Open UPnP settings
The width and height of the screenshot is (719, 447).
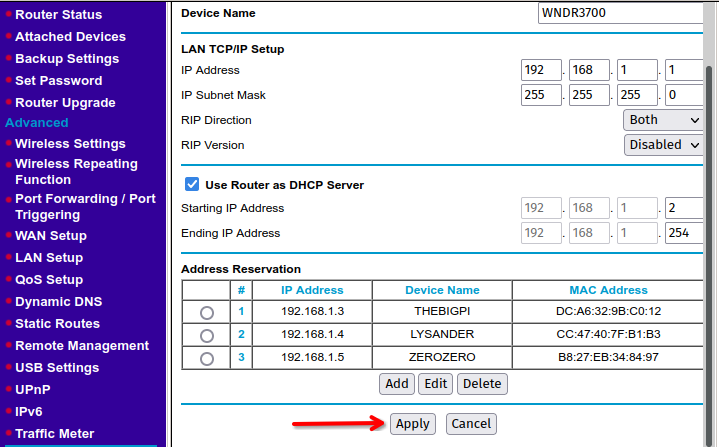[33, 390]
